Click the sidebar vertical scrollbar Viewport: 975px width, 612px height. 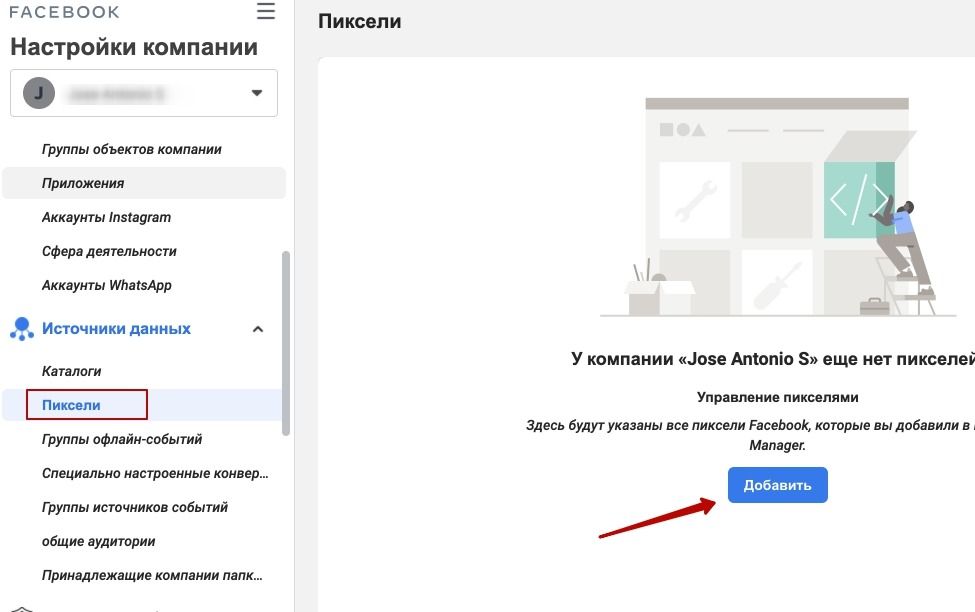287,340
